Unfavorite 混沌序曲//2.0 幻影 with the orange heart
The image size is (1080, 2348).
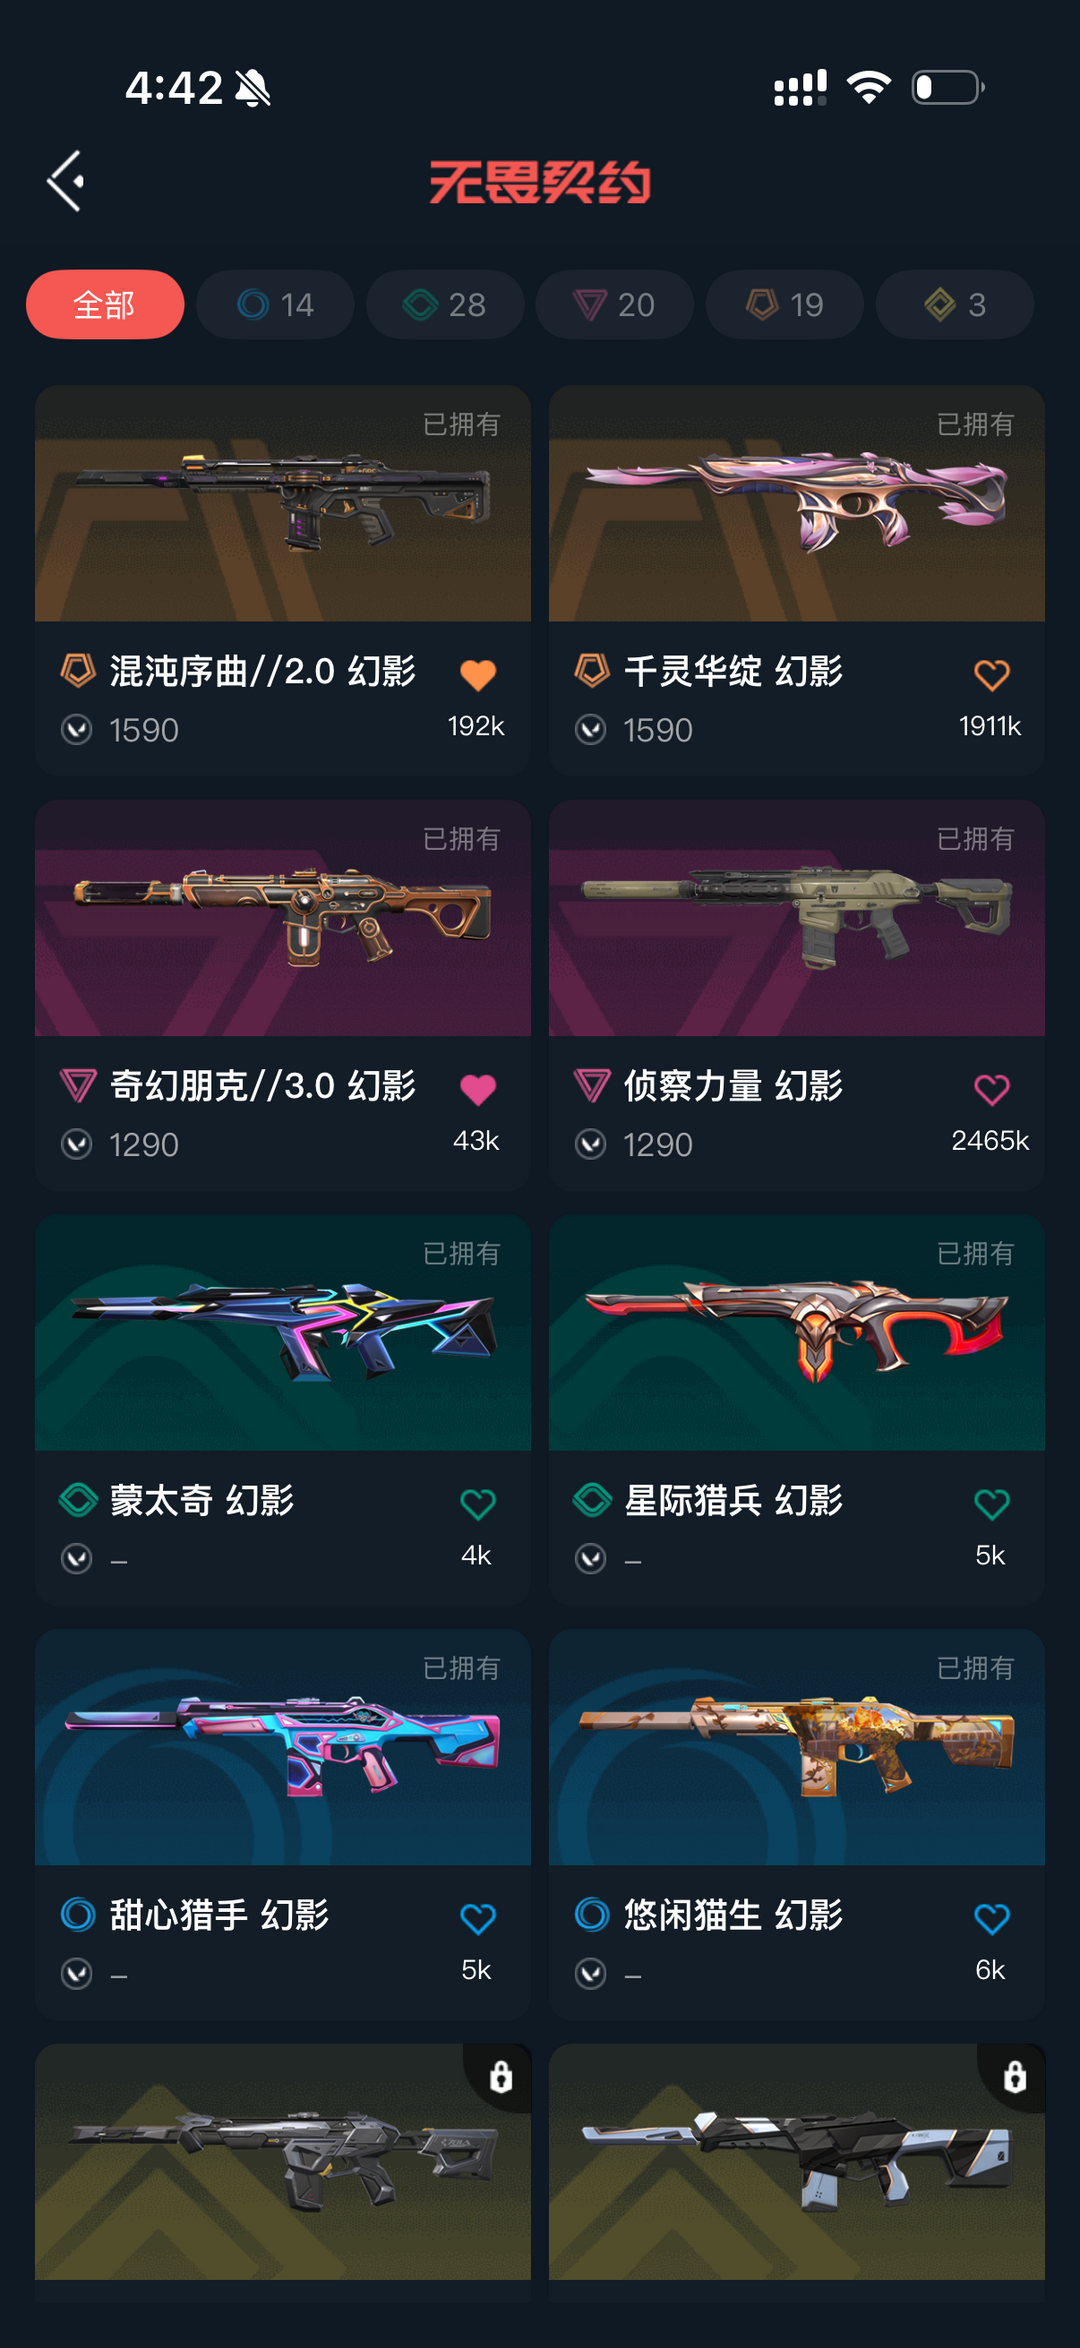click(478, 675)
